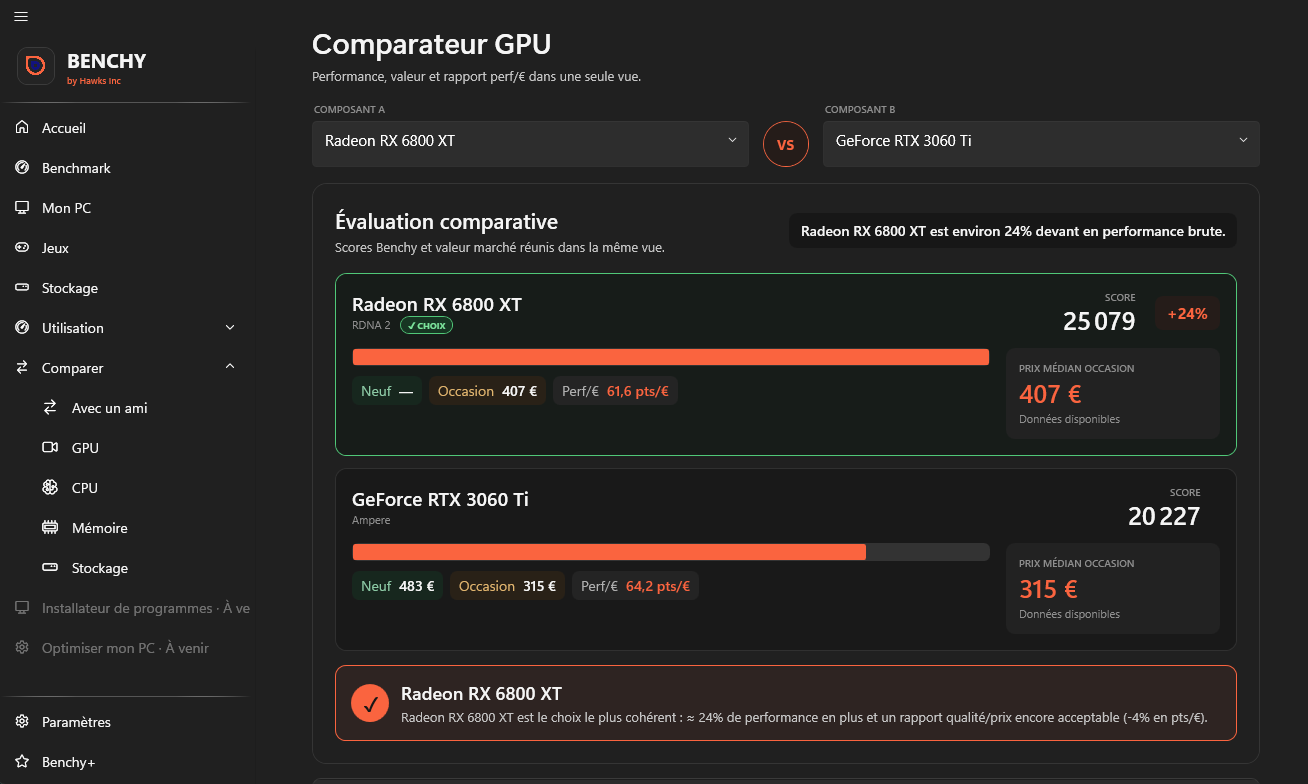
Task: Click the 20 227 score value
Action: point(1164,516)
